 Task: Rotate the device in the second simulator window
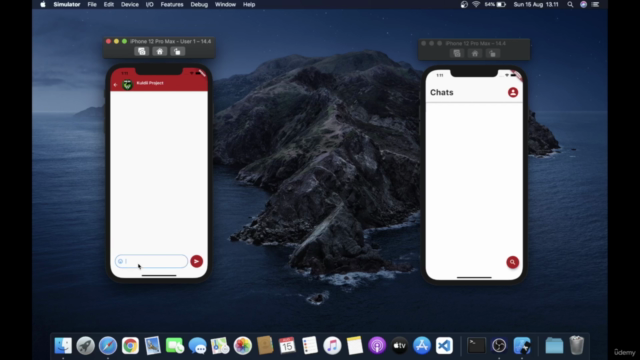492,53
